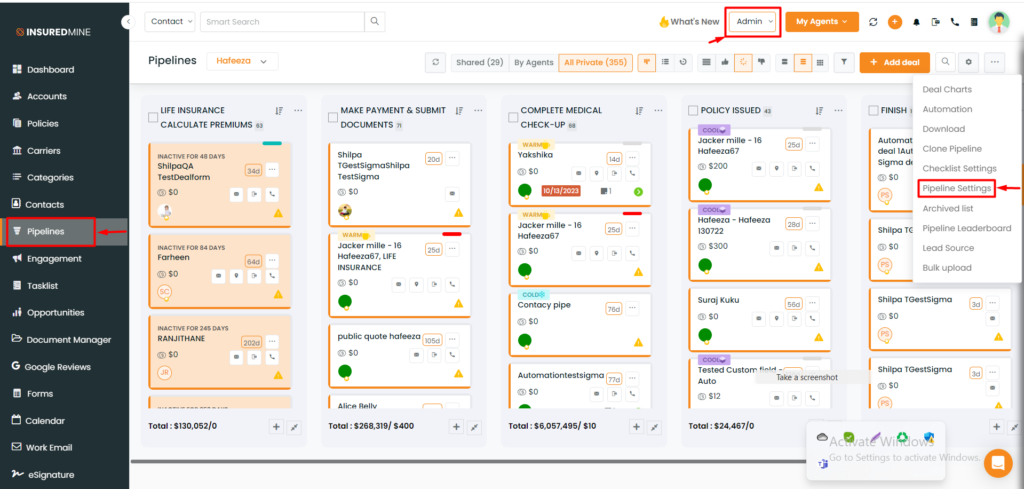
Task: Open Archived list menu entry
Action: point(948,208)
